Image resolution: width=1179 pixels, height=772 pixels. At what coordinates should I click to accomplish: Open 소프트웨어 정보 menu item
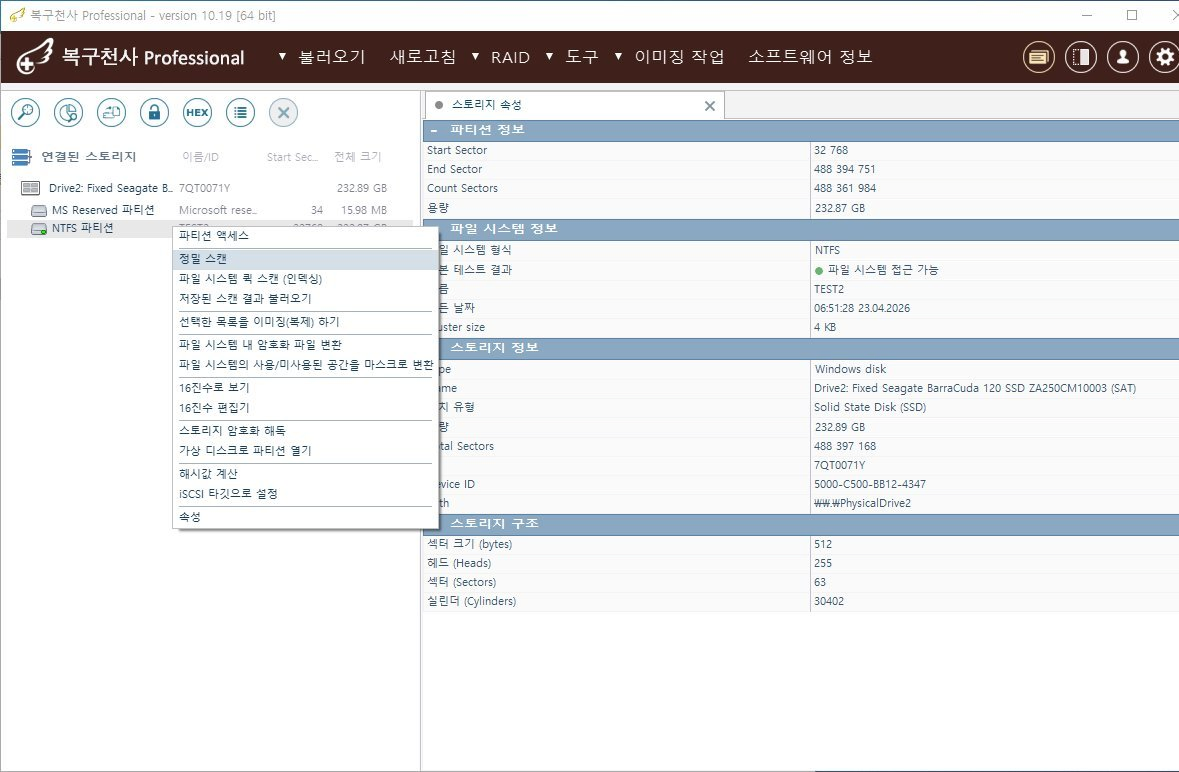(x=810, y=57)
